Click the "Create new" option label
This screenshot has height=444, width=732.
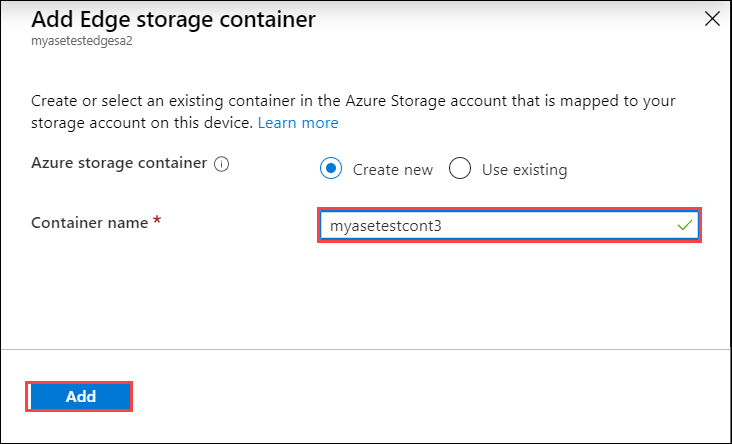click(x=393, y=170)
